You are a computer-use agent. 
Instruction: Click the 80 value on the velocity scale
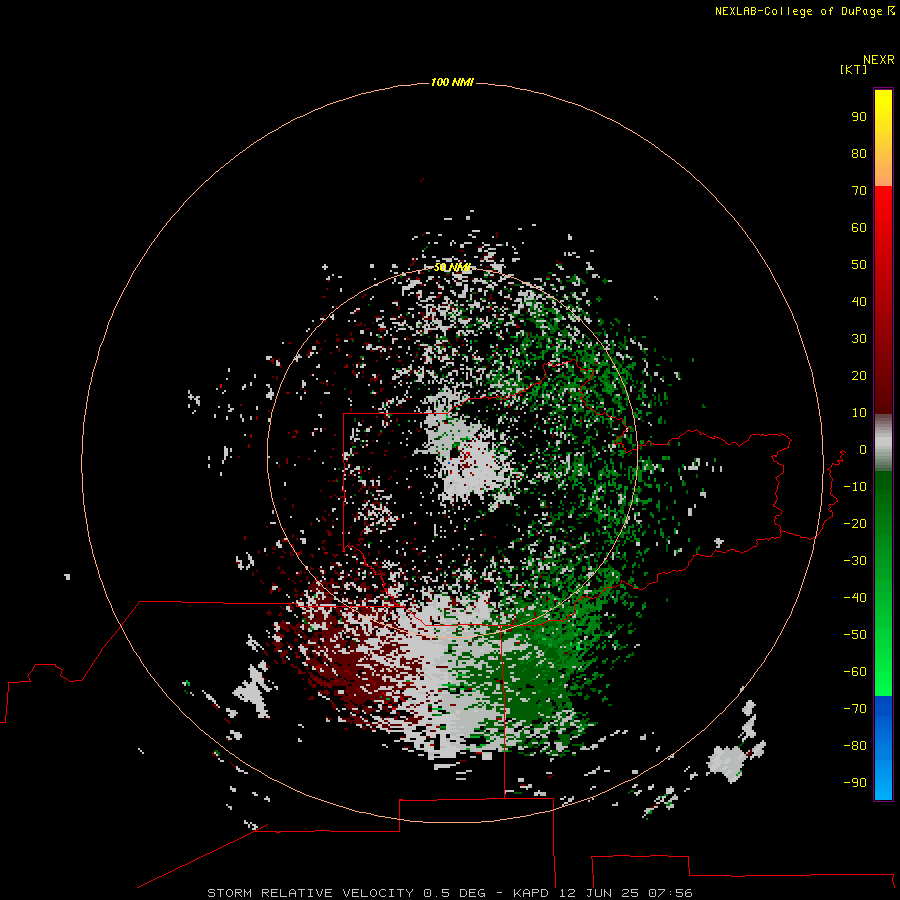[859, 153]
